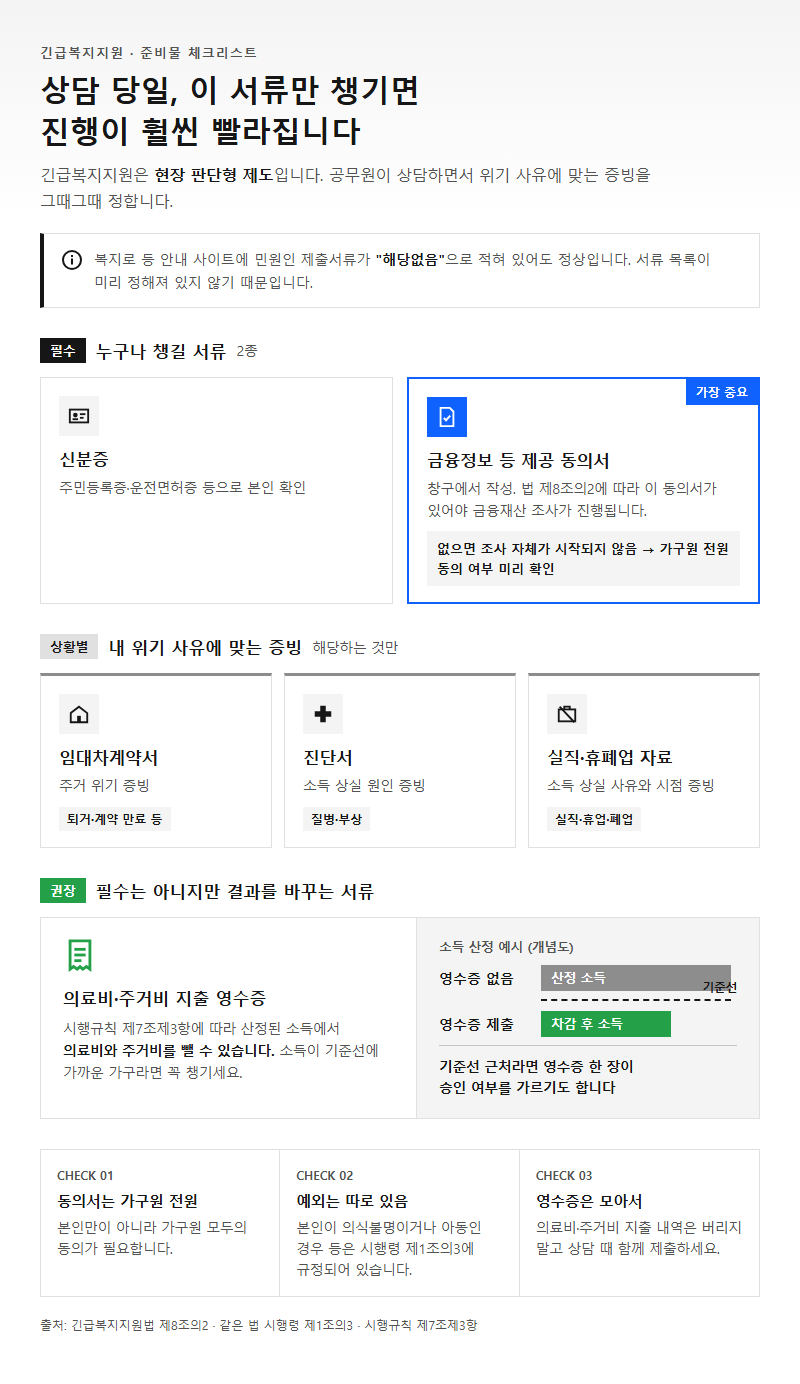Screen dimensions: 800x1384
Task: Click the CHECK 03 label
Action: pos(564,1176)
